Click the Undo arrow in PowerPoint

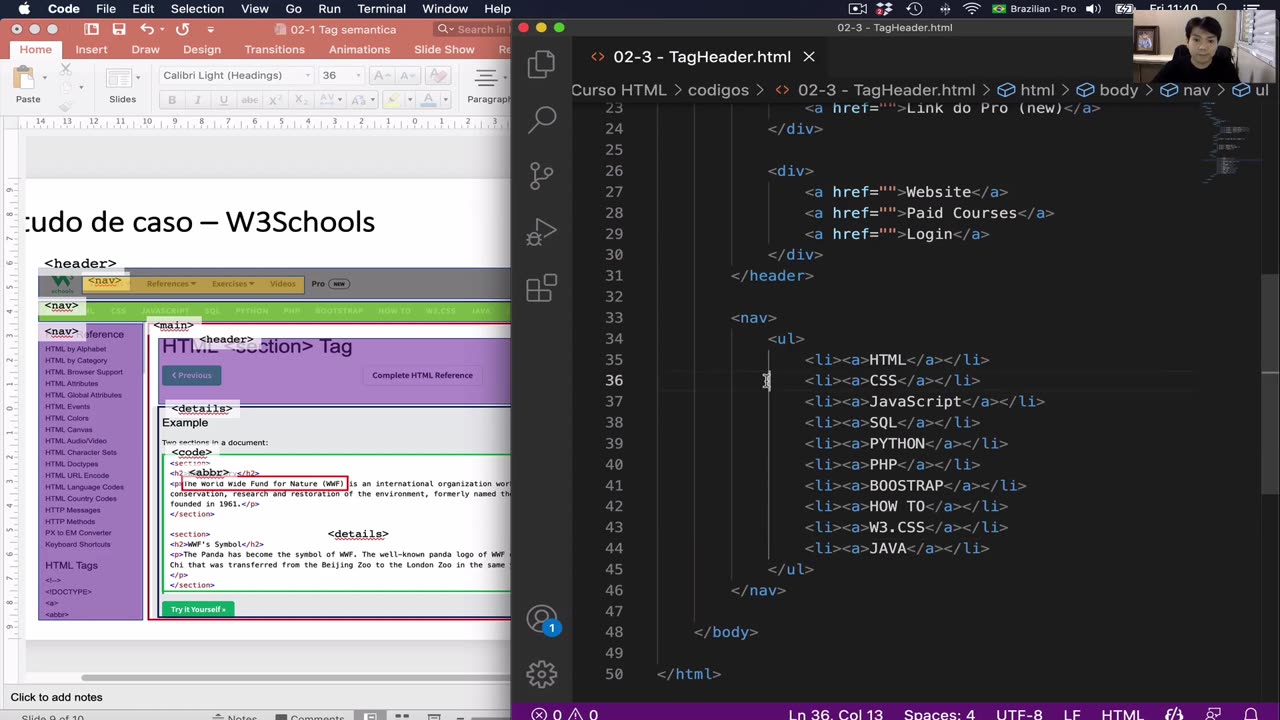click(148, 29)
